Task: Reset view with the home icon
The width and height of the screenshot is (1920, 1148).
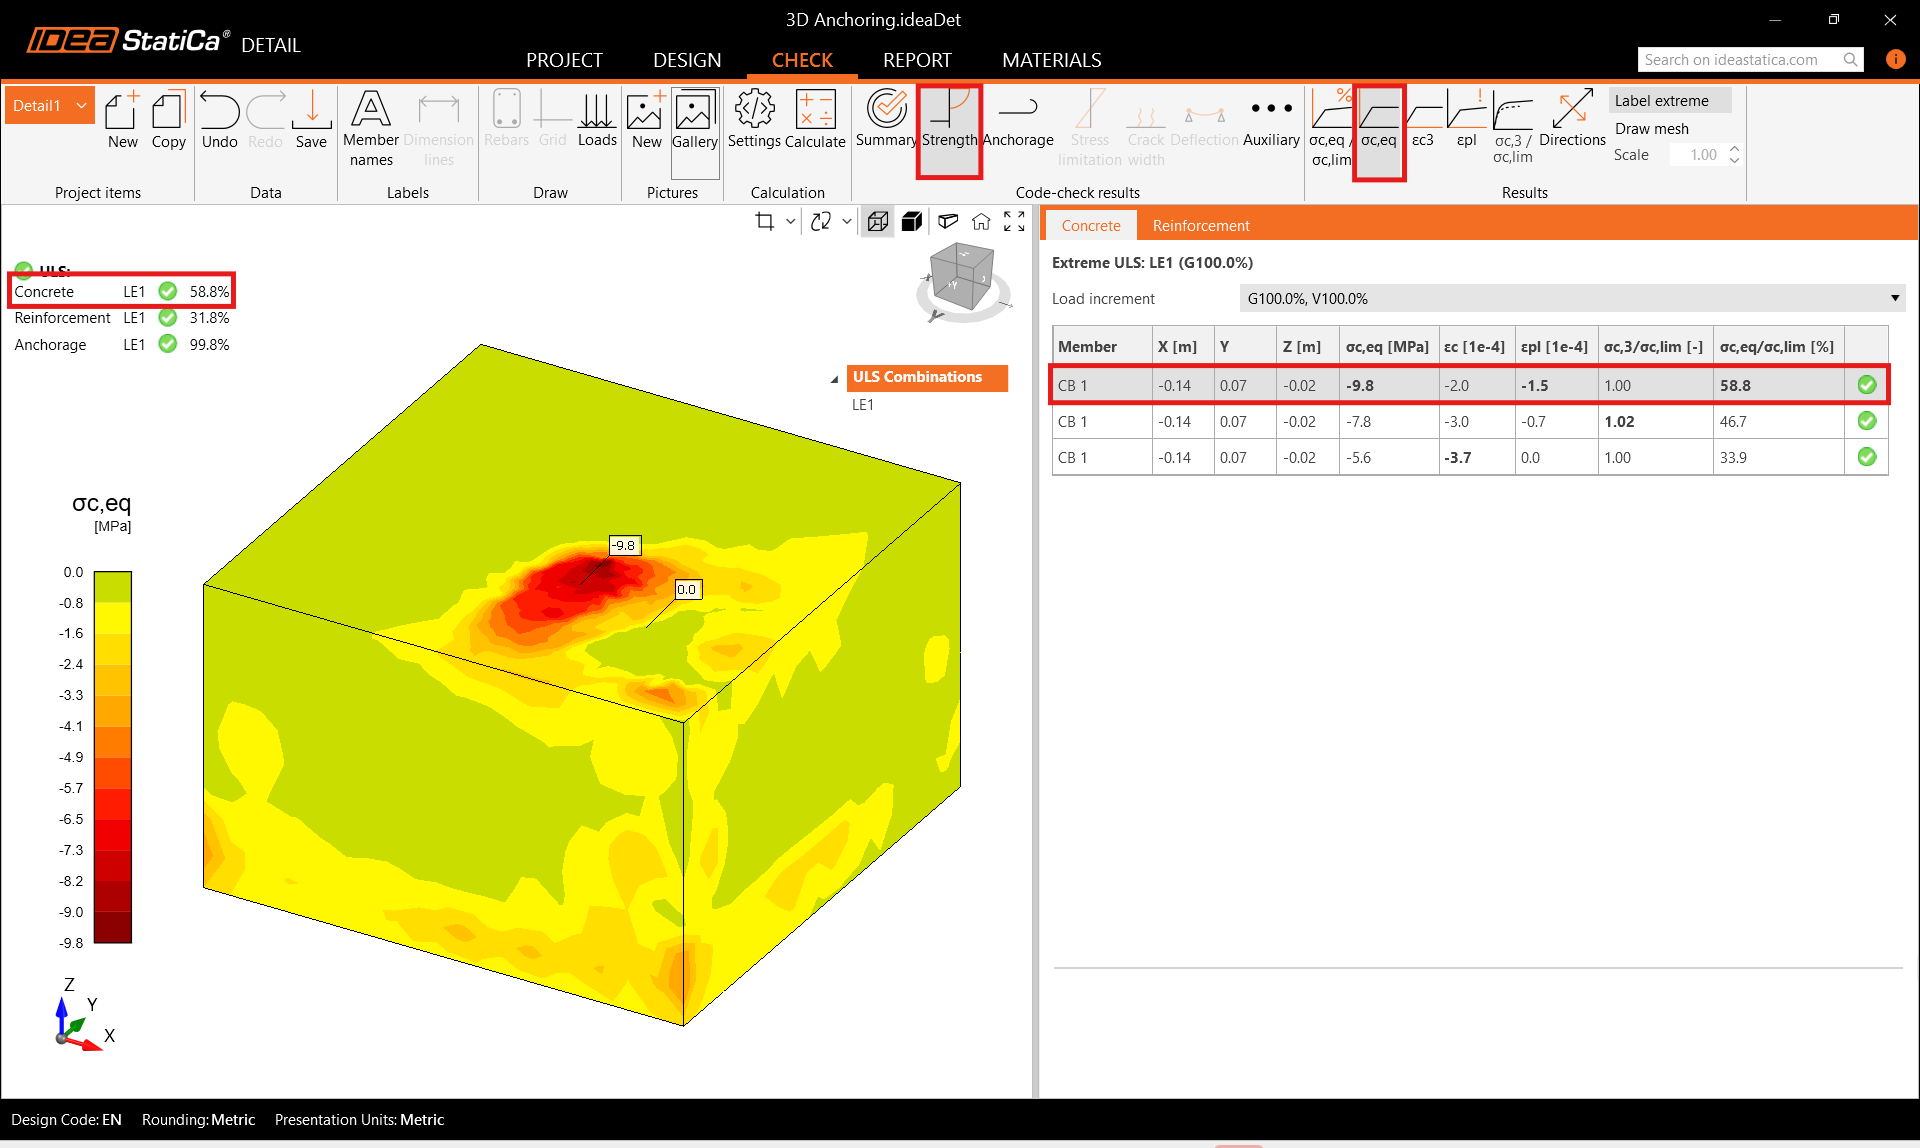Action: pyautogui.click(x=981, y=222)
